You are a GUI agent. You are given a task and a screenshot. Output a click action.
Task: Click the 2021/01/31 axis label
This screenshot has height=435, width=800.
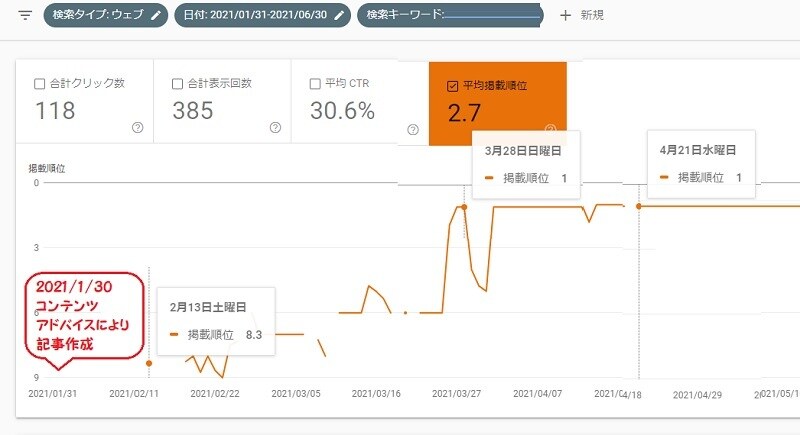tap(53, 394)
